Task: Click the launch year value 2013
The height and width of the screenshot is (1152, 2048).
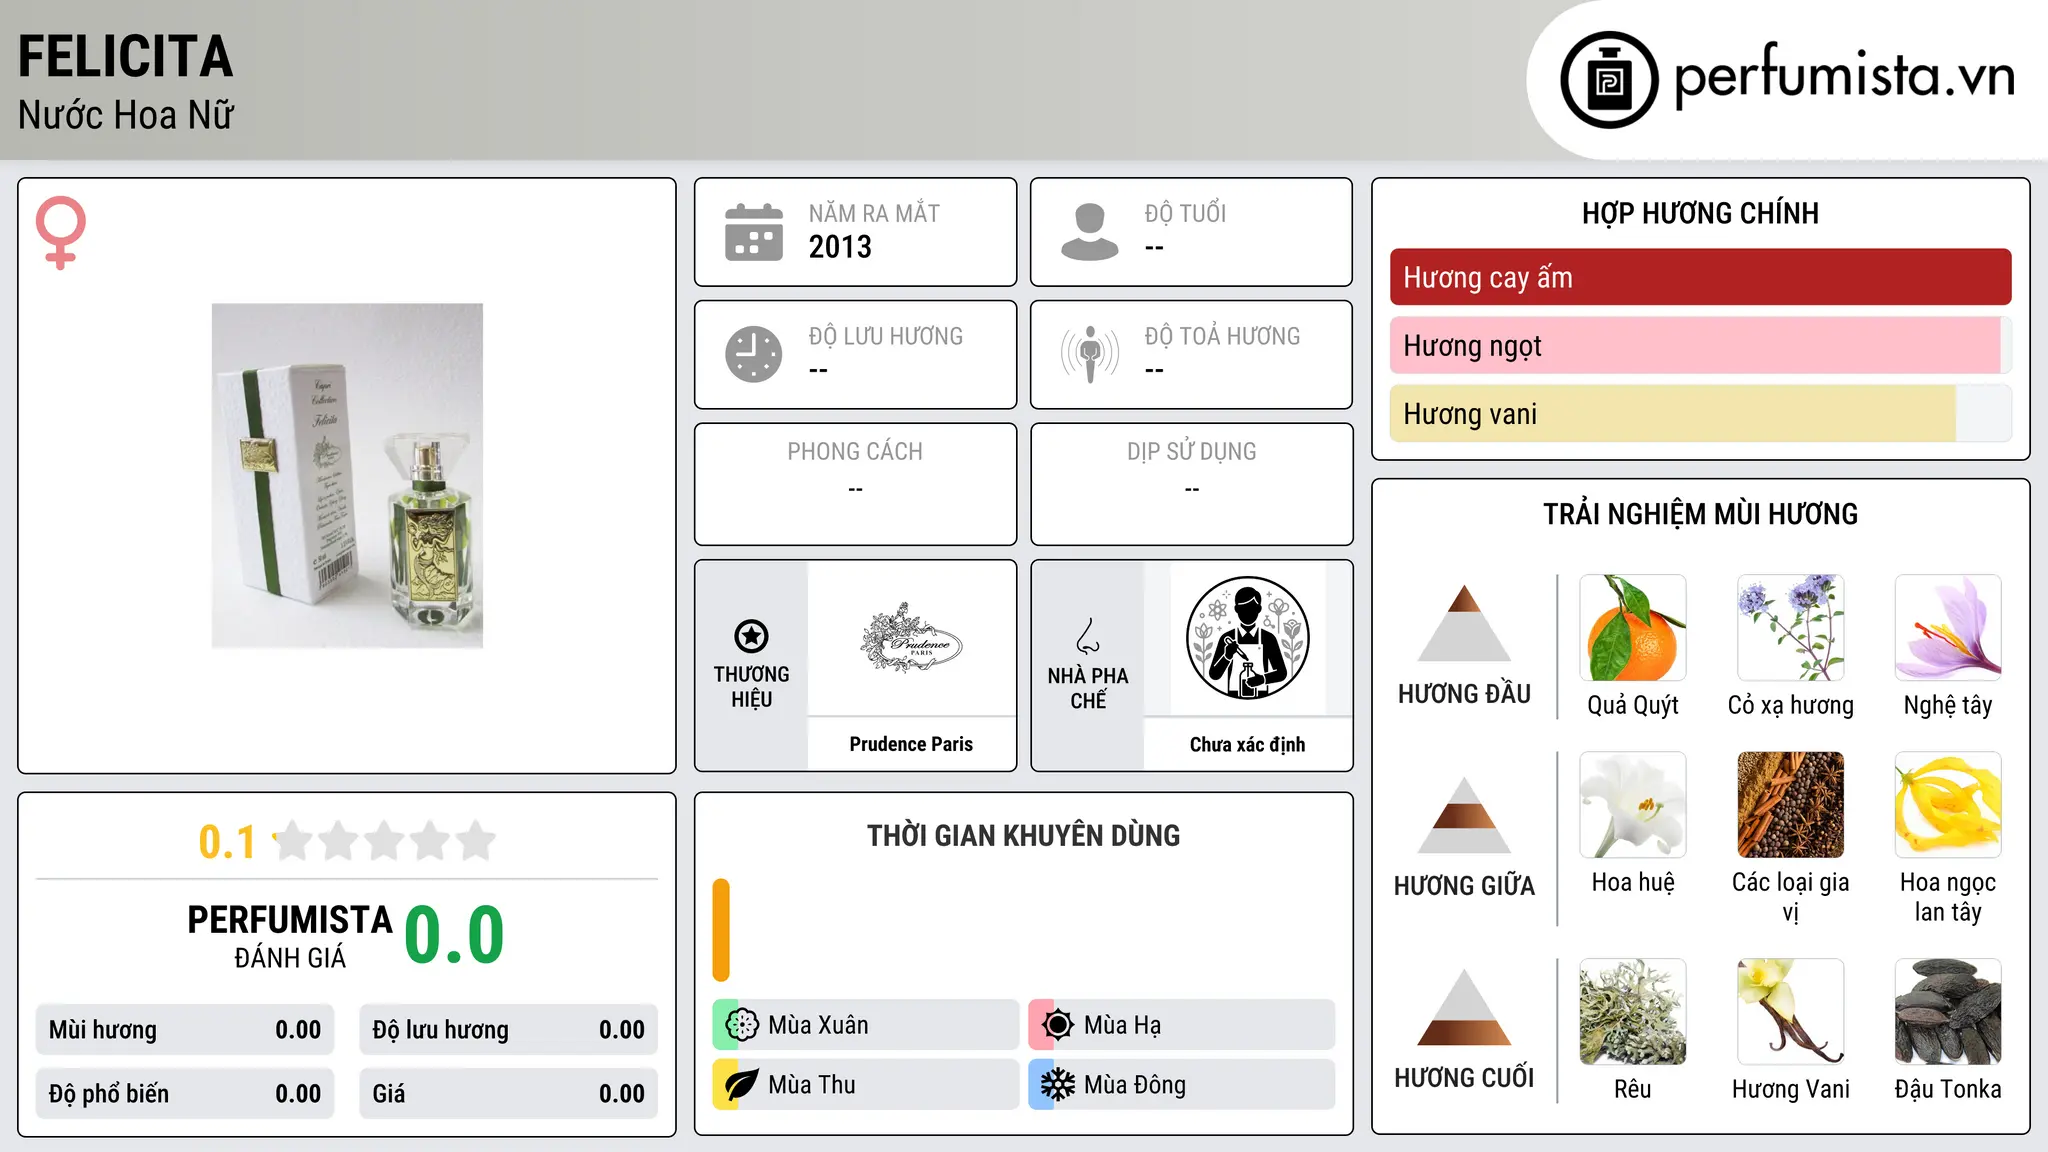Action: [840, 247]
